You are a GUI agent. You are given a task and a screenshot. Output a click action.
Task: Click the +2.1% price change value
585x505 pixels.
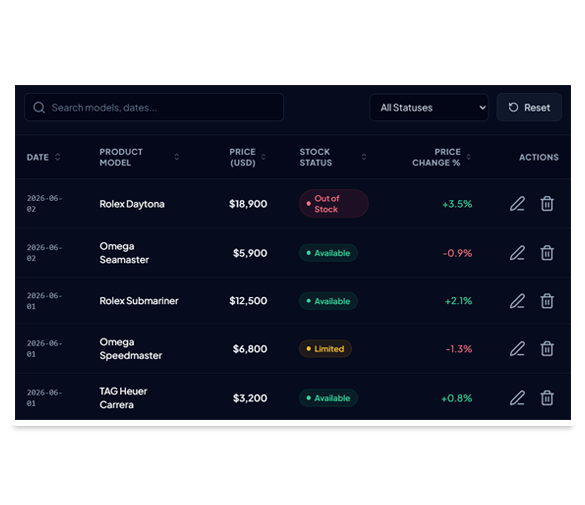458,301
